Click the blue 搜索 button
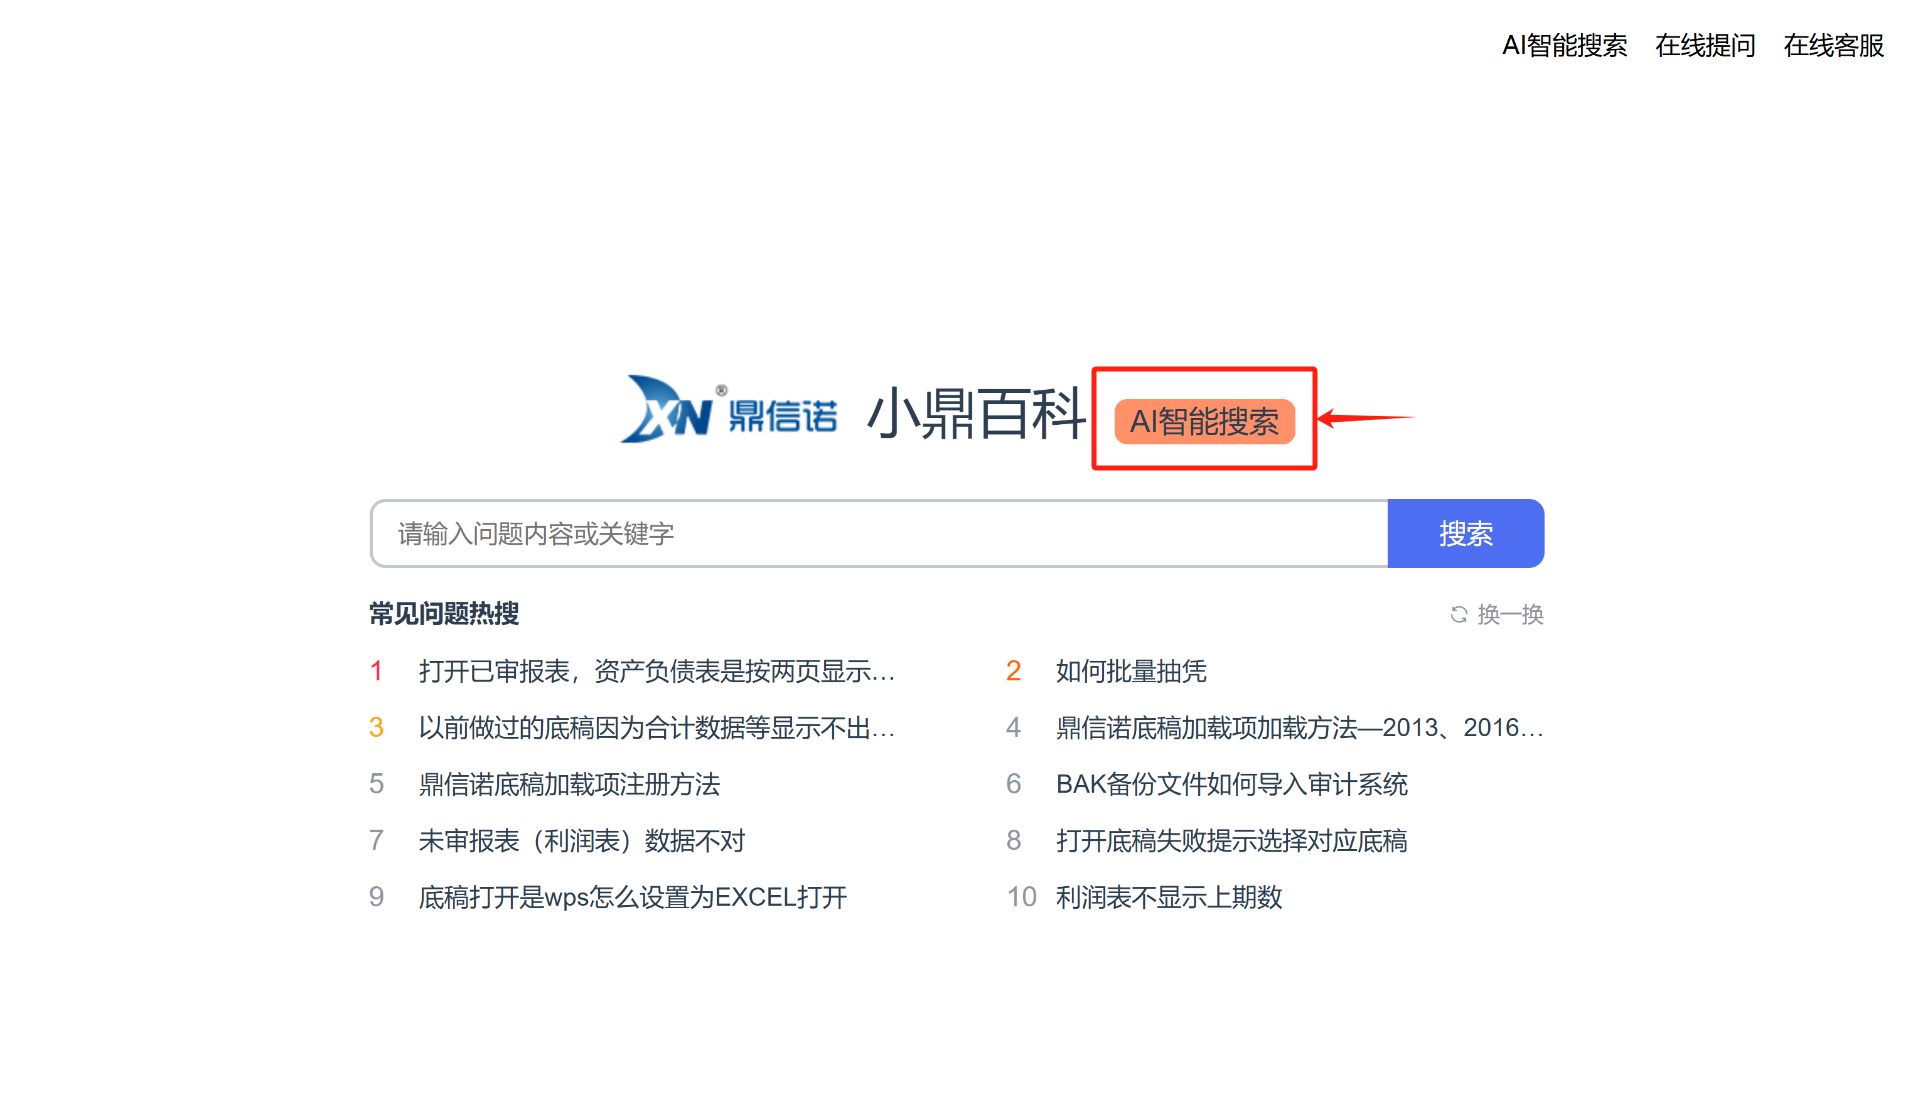1912x1105 pixels. pos(1465,534)
